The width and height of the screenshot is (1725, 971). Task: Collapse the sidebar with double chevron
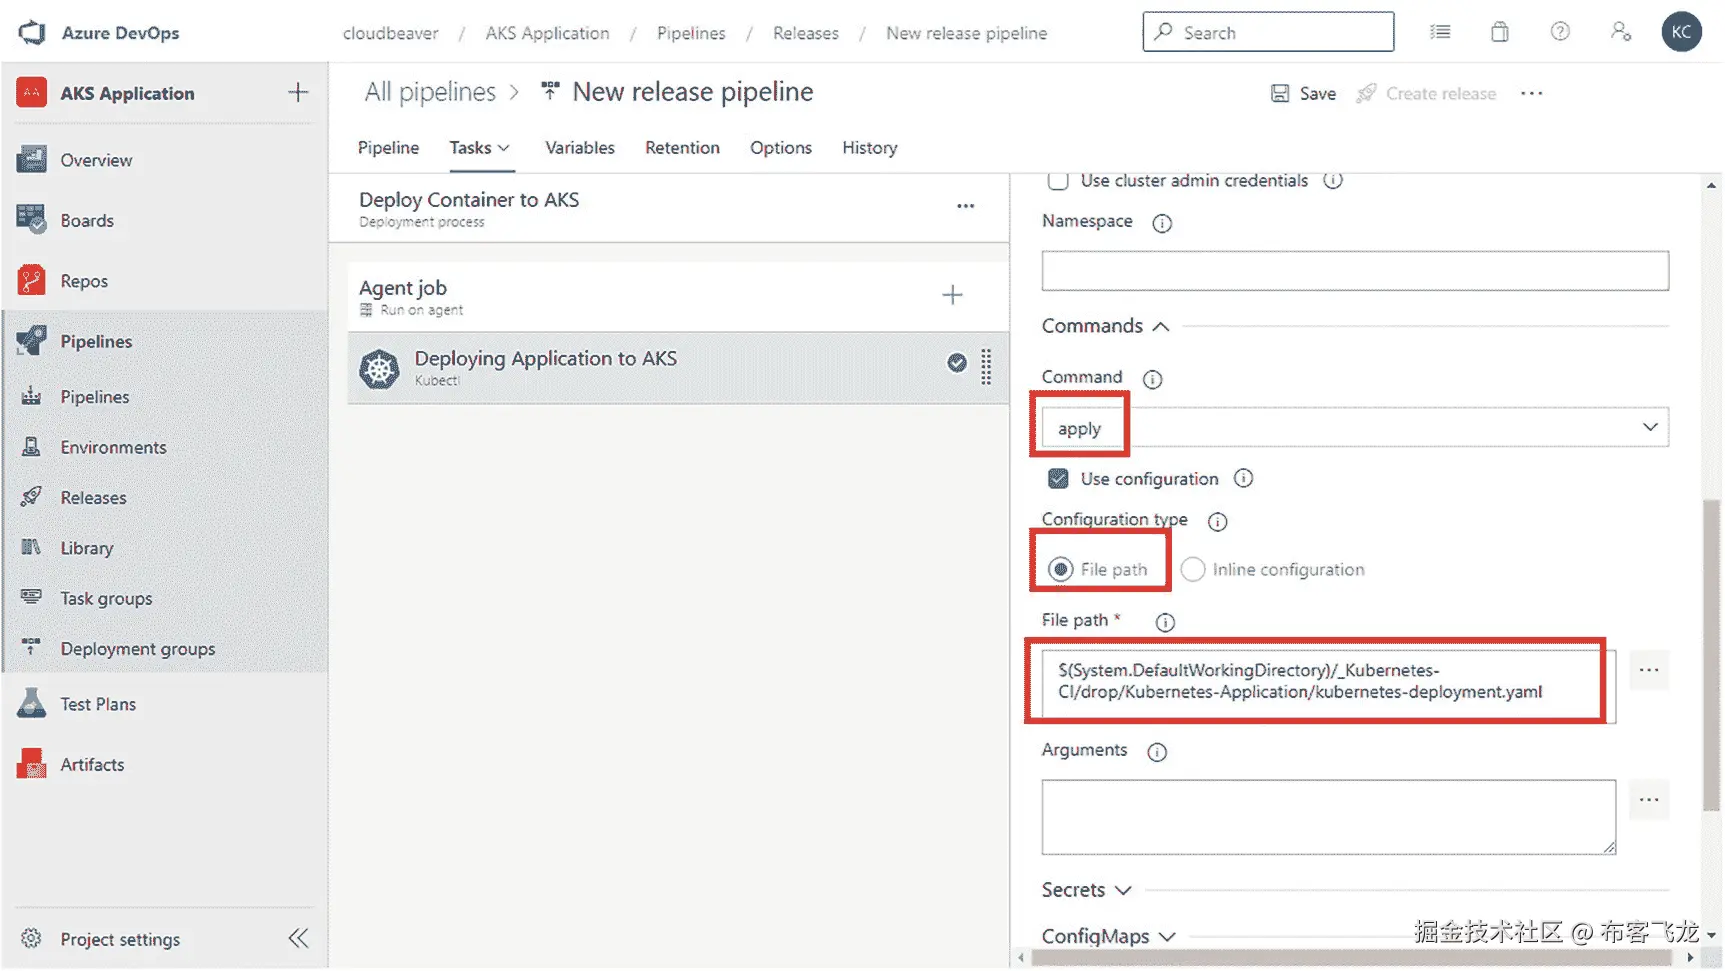pos(298,938)
